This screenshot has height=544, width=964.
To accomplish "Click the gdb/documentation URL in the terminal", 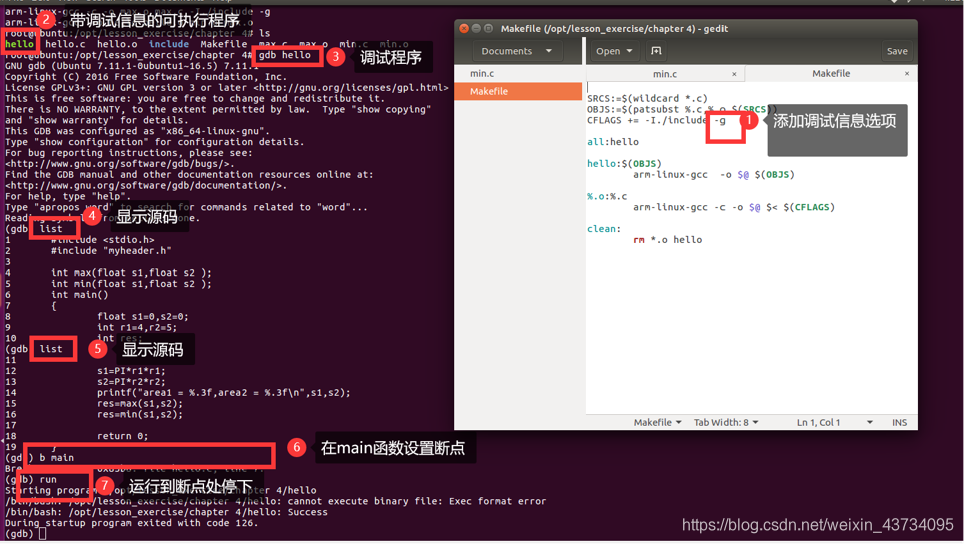I will tap(146, 186).
